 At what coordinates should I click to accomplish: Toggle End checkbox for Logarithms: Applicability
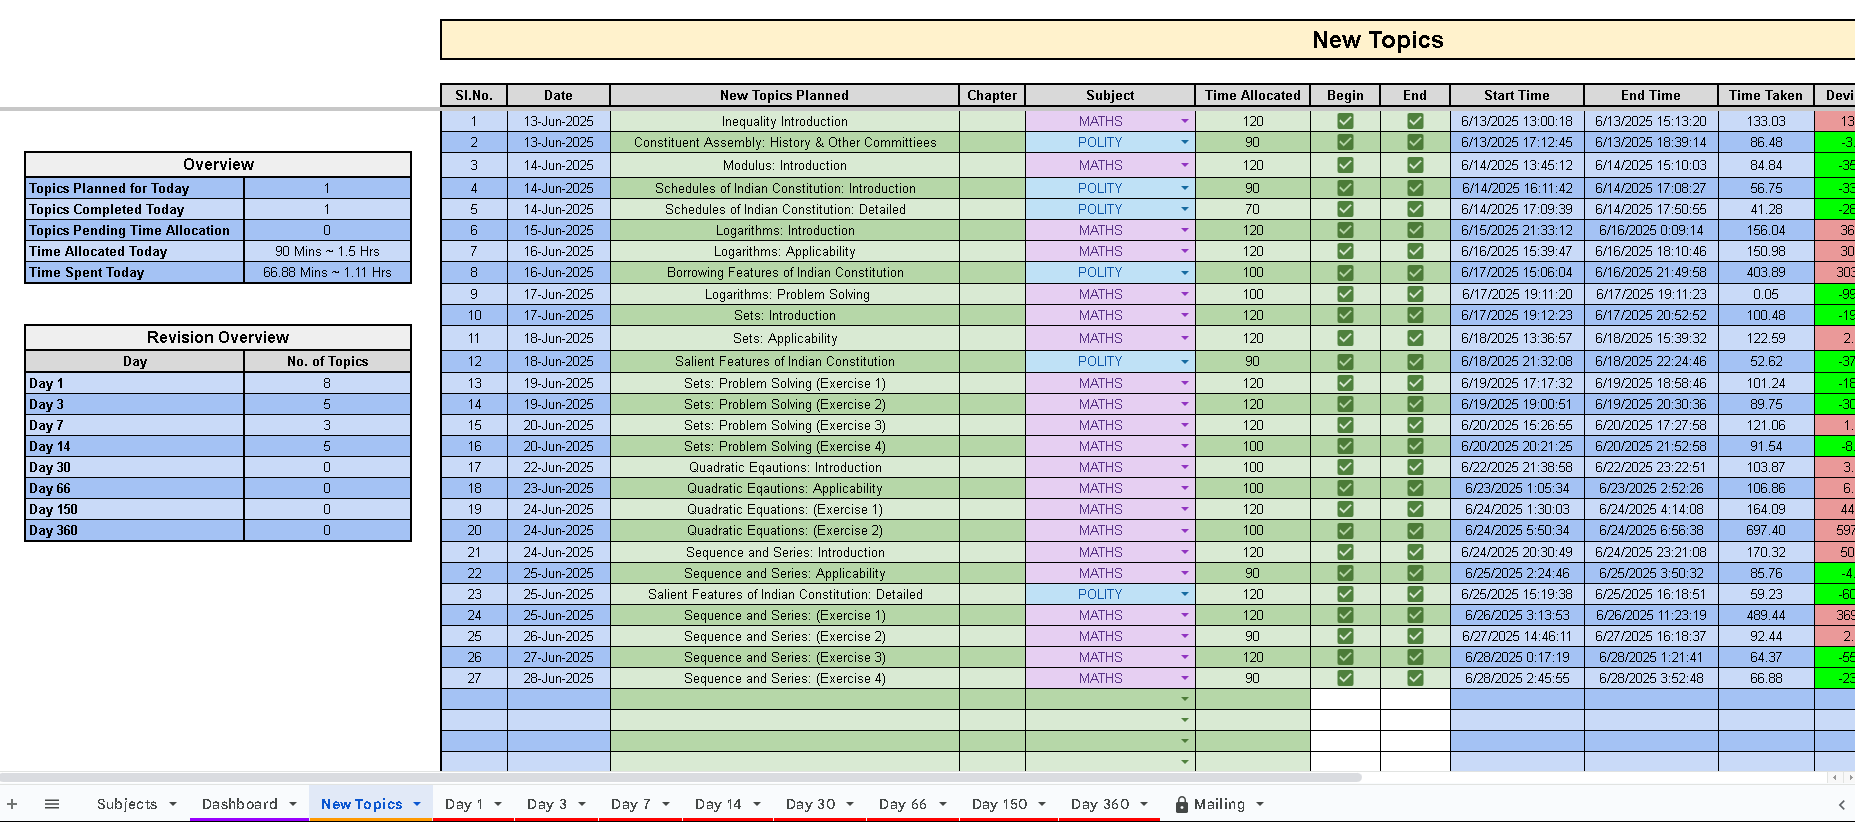click(1415, 251)
